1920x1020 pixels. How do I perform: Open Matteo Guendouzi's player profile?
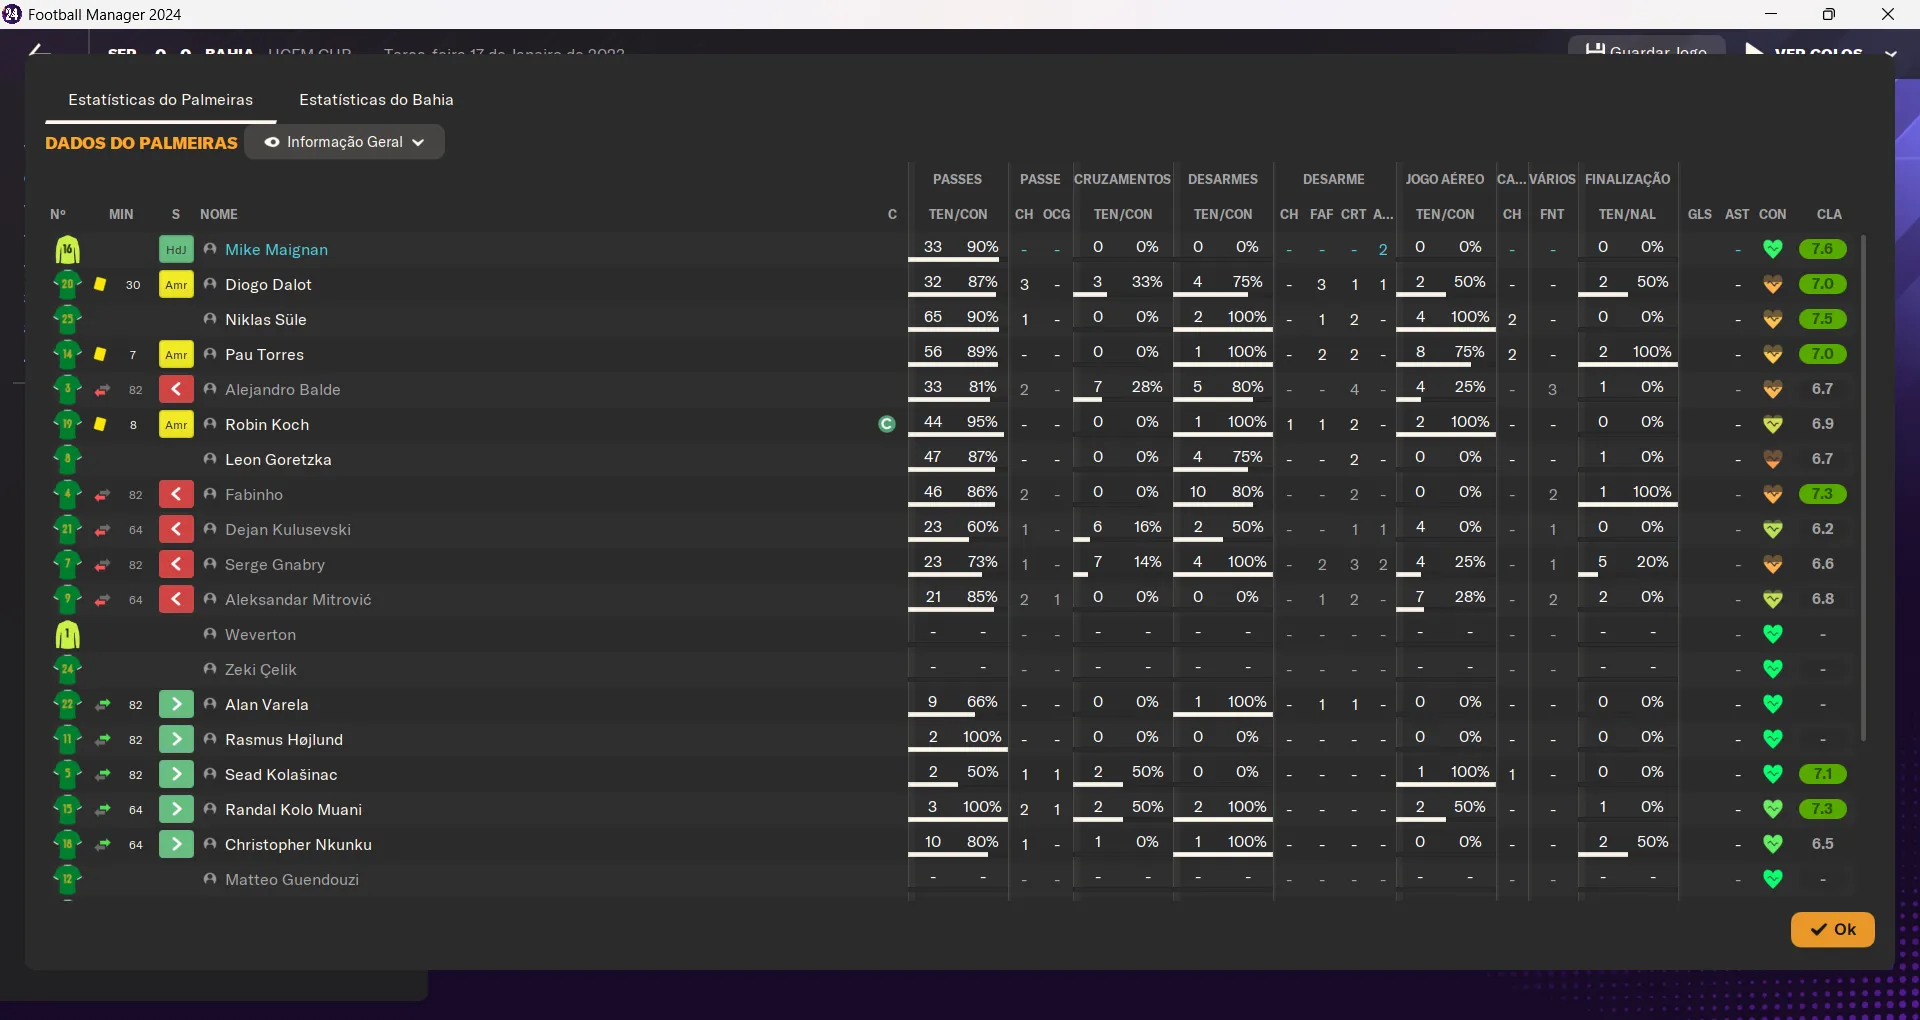point(292,879)
